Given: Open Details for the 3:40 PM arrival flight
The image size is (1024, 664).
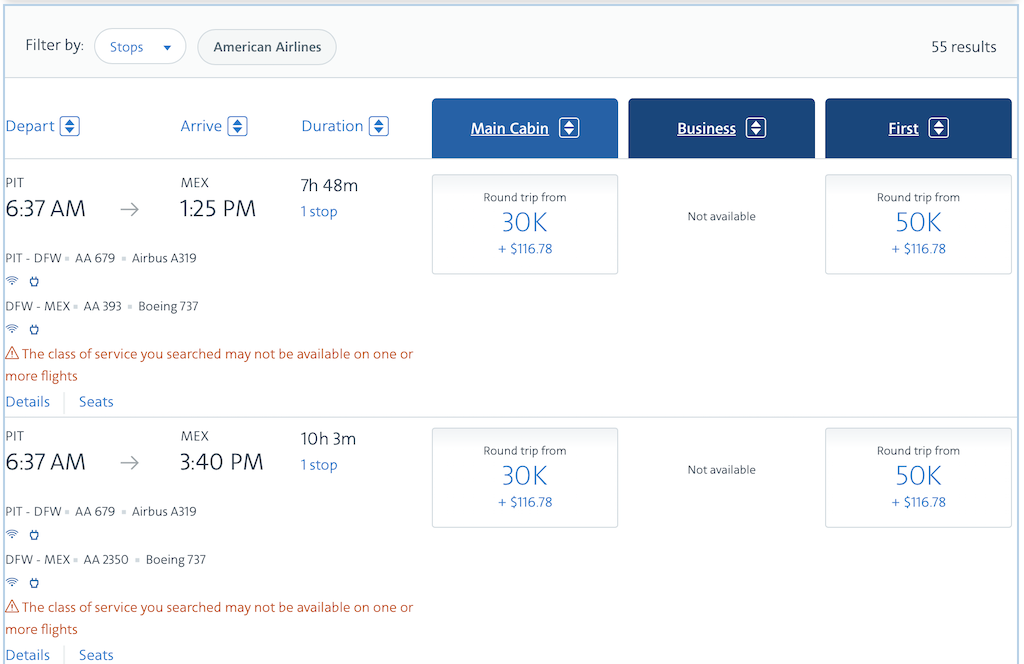Looking at the screenshot, I should click(27, 655).
